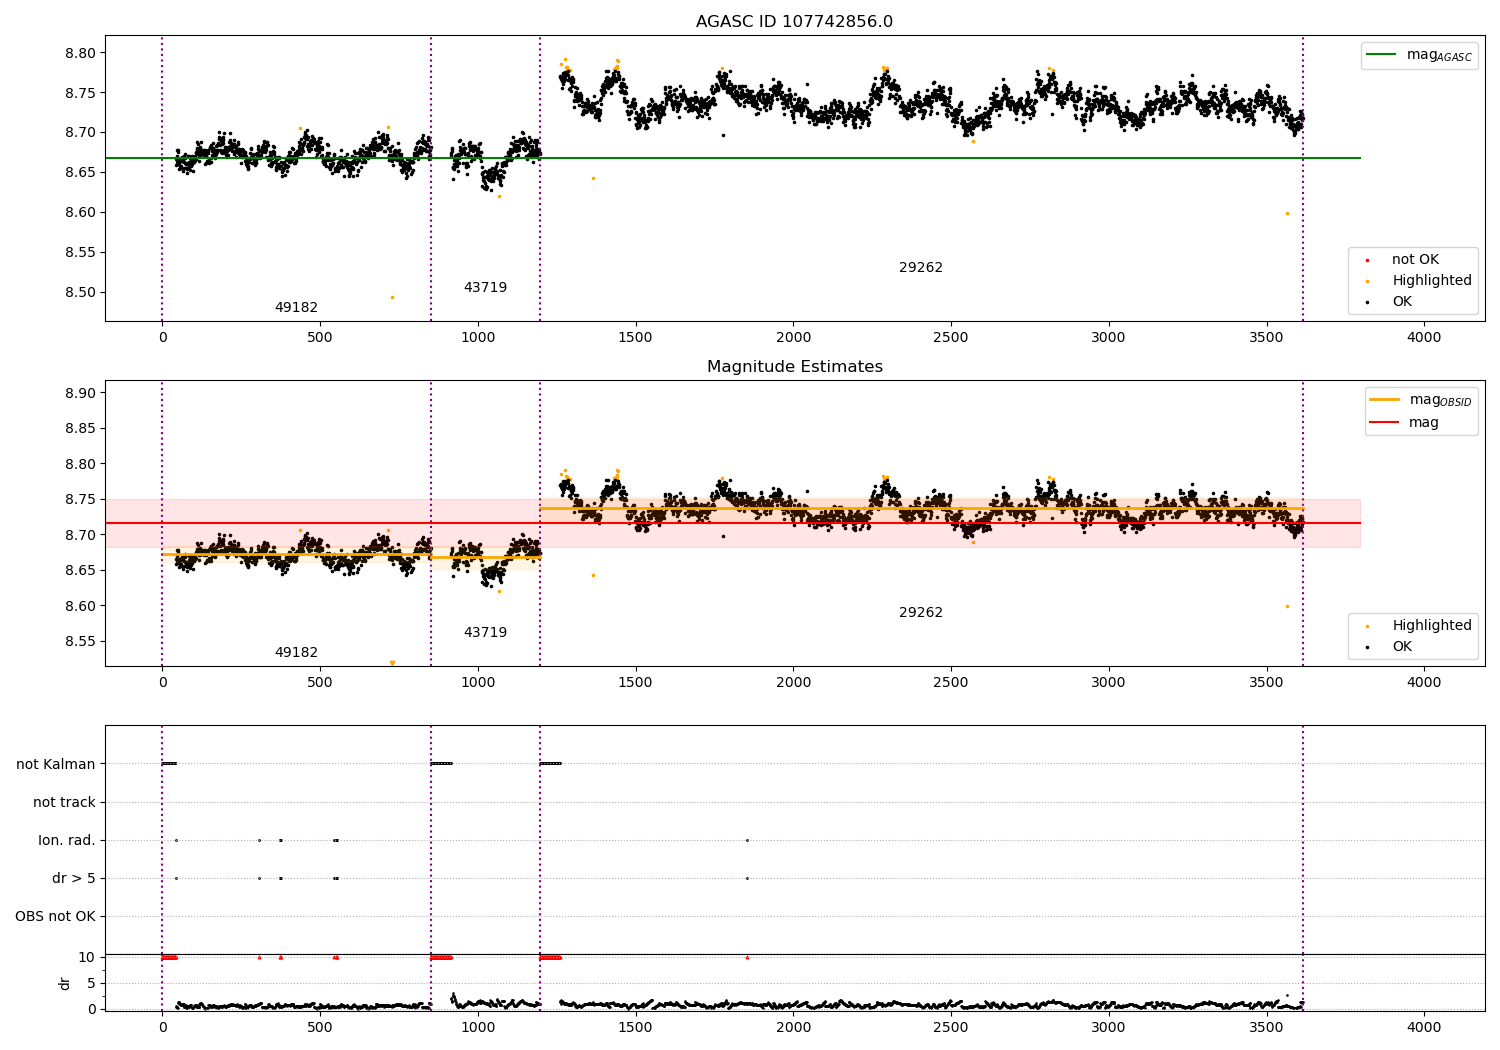
Task: Click the 'not track' axis label
Action: 64,803
